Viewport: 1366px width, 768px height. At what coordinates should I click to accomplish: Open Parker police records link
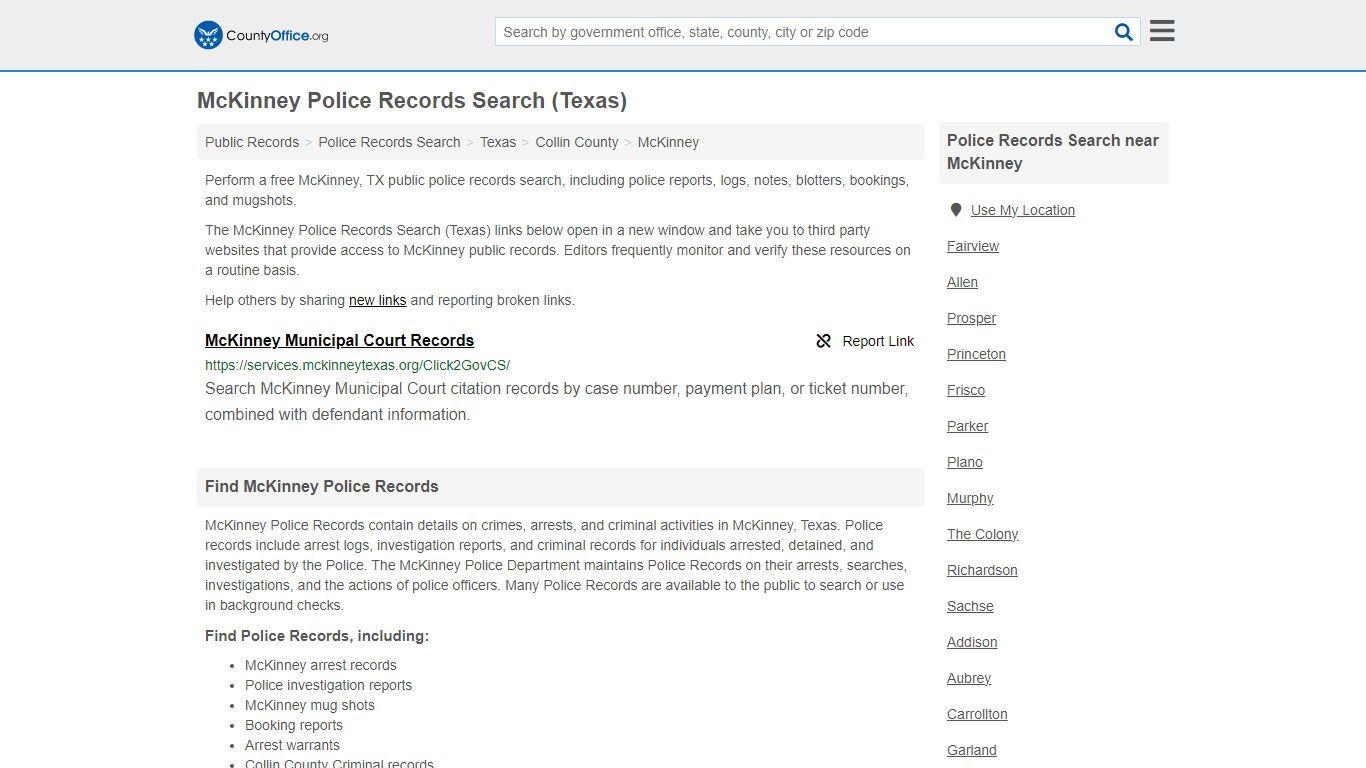click(967, 426)
